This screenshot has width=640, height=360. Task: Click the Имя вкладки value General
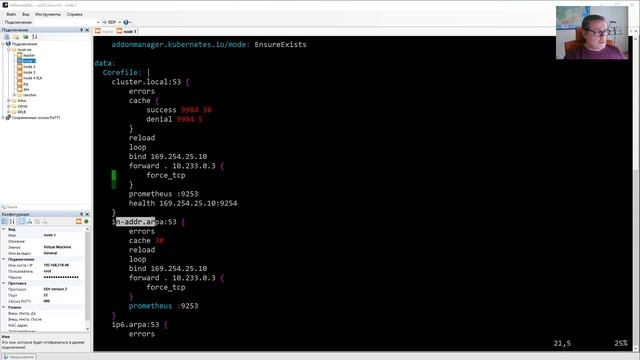click(50, 253)
